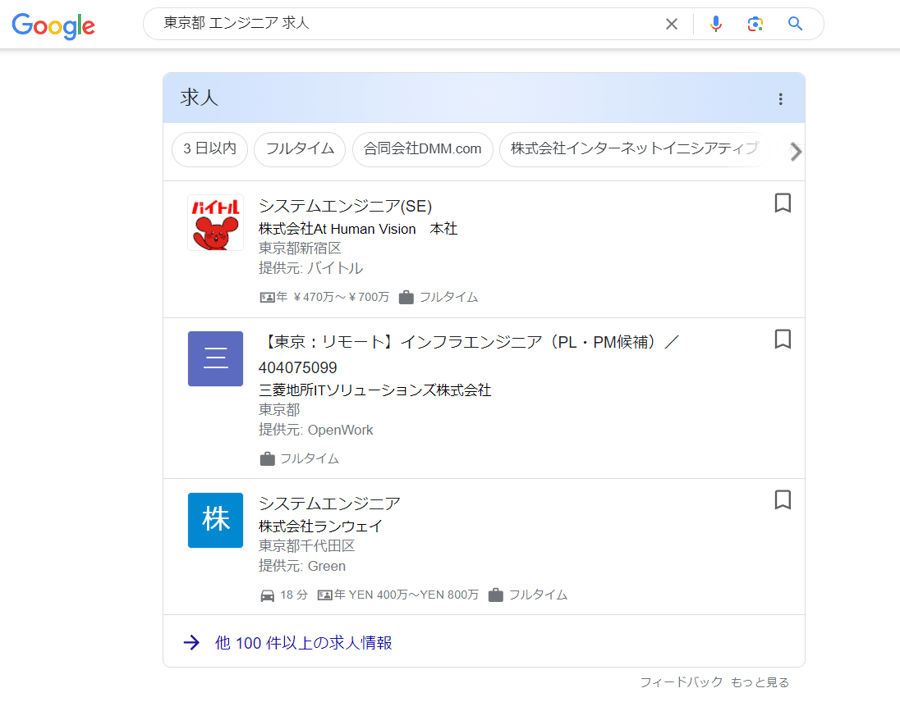Bookmark the インフラエンジニア job listing
Image resolution: width=900 pixels, height=702 pixels.
[x=783, y=339]
